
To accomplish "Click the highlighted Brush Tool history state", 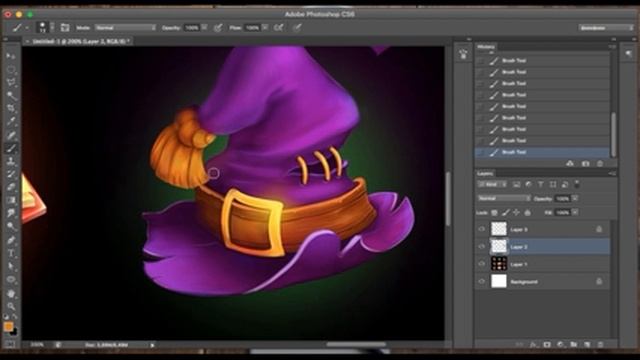I will [542, 152].
